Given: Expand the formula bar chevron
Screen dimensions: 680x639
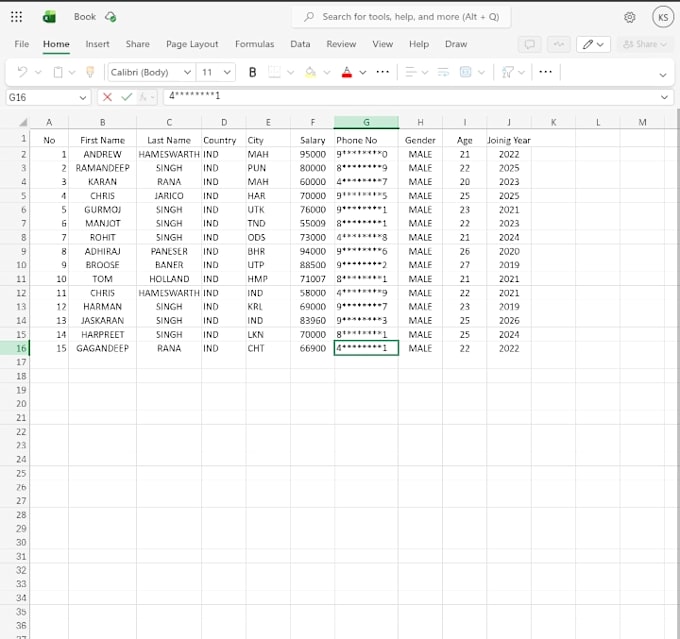Looking at the screenshot, I should [x=664, y=97].
